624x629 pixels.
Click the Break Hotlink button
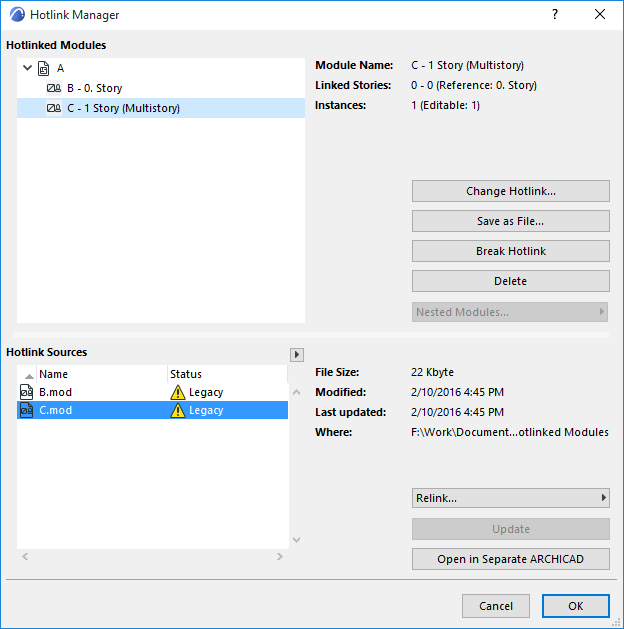(510, 251)
